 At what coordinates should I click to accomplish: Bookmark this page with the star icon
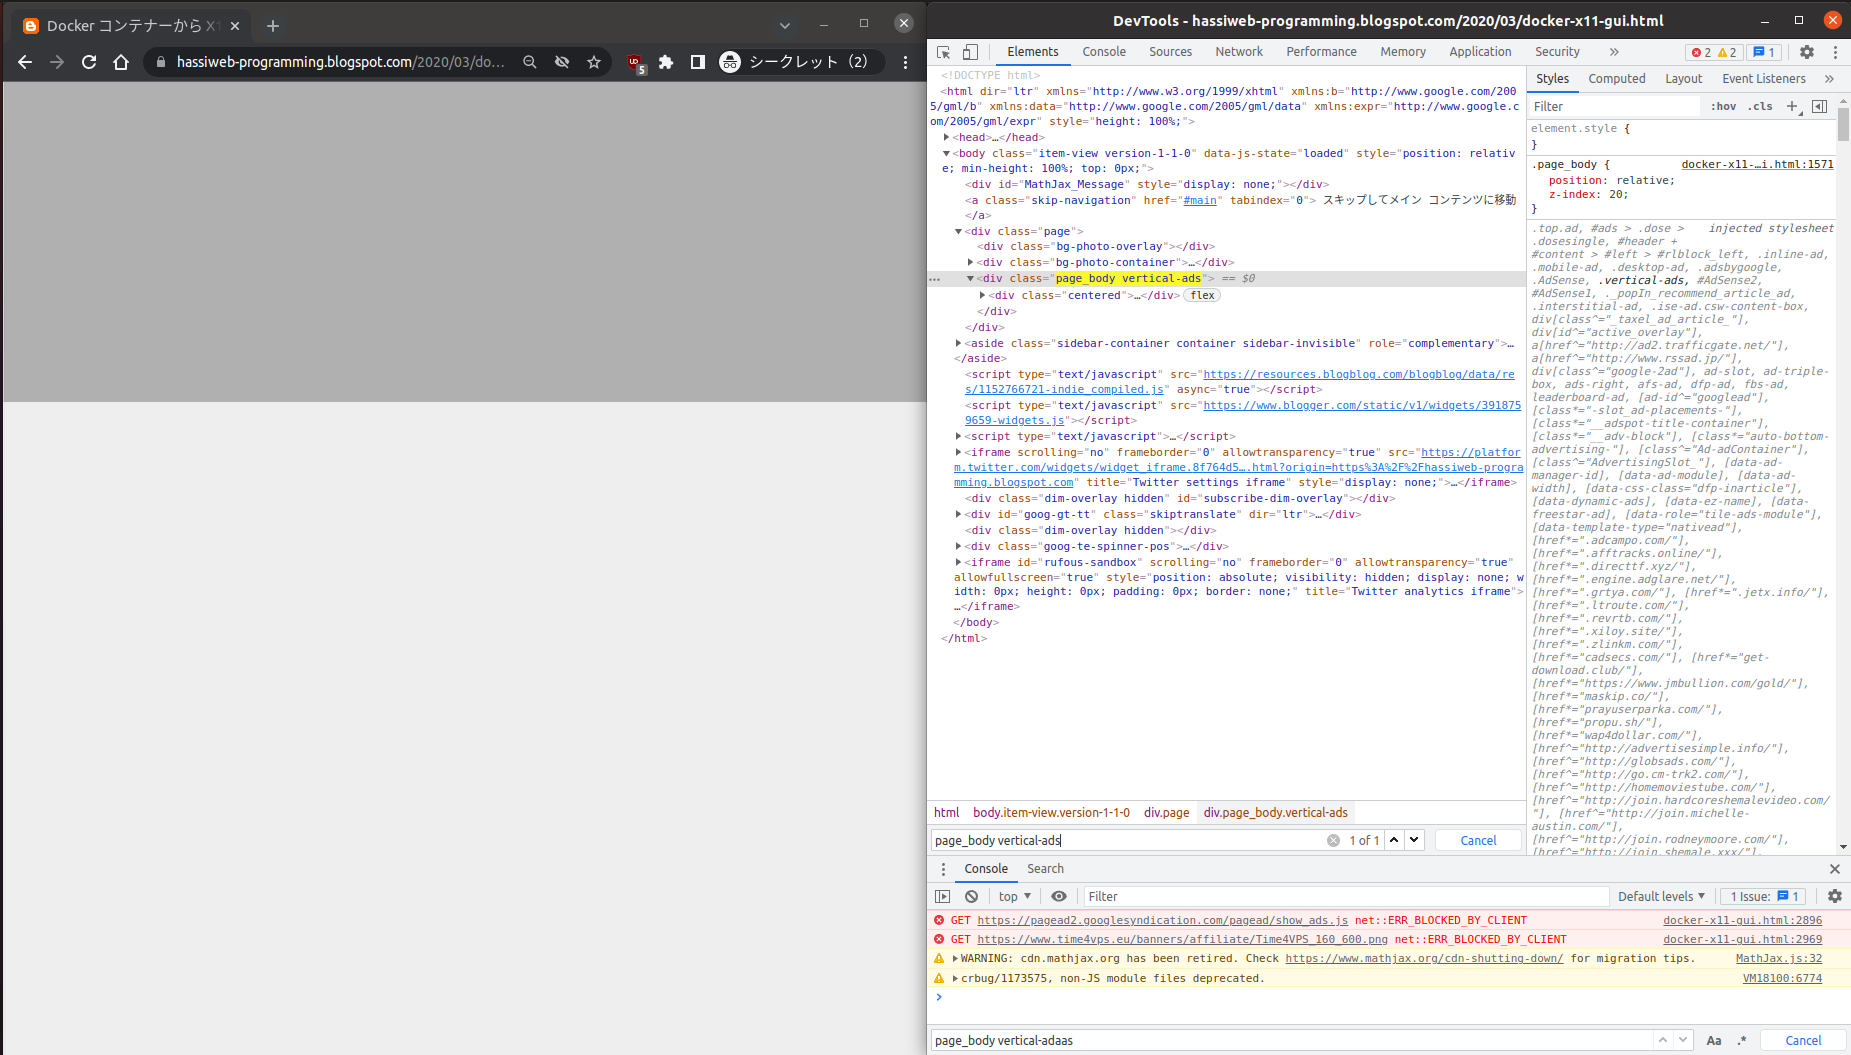coord(594,62)
